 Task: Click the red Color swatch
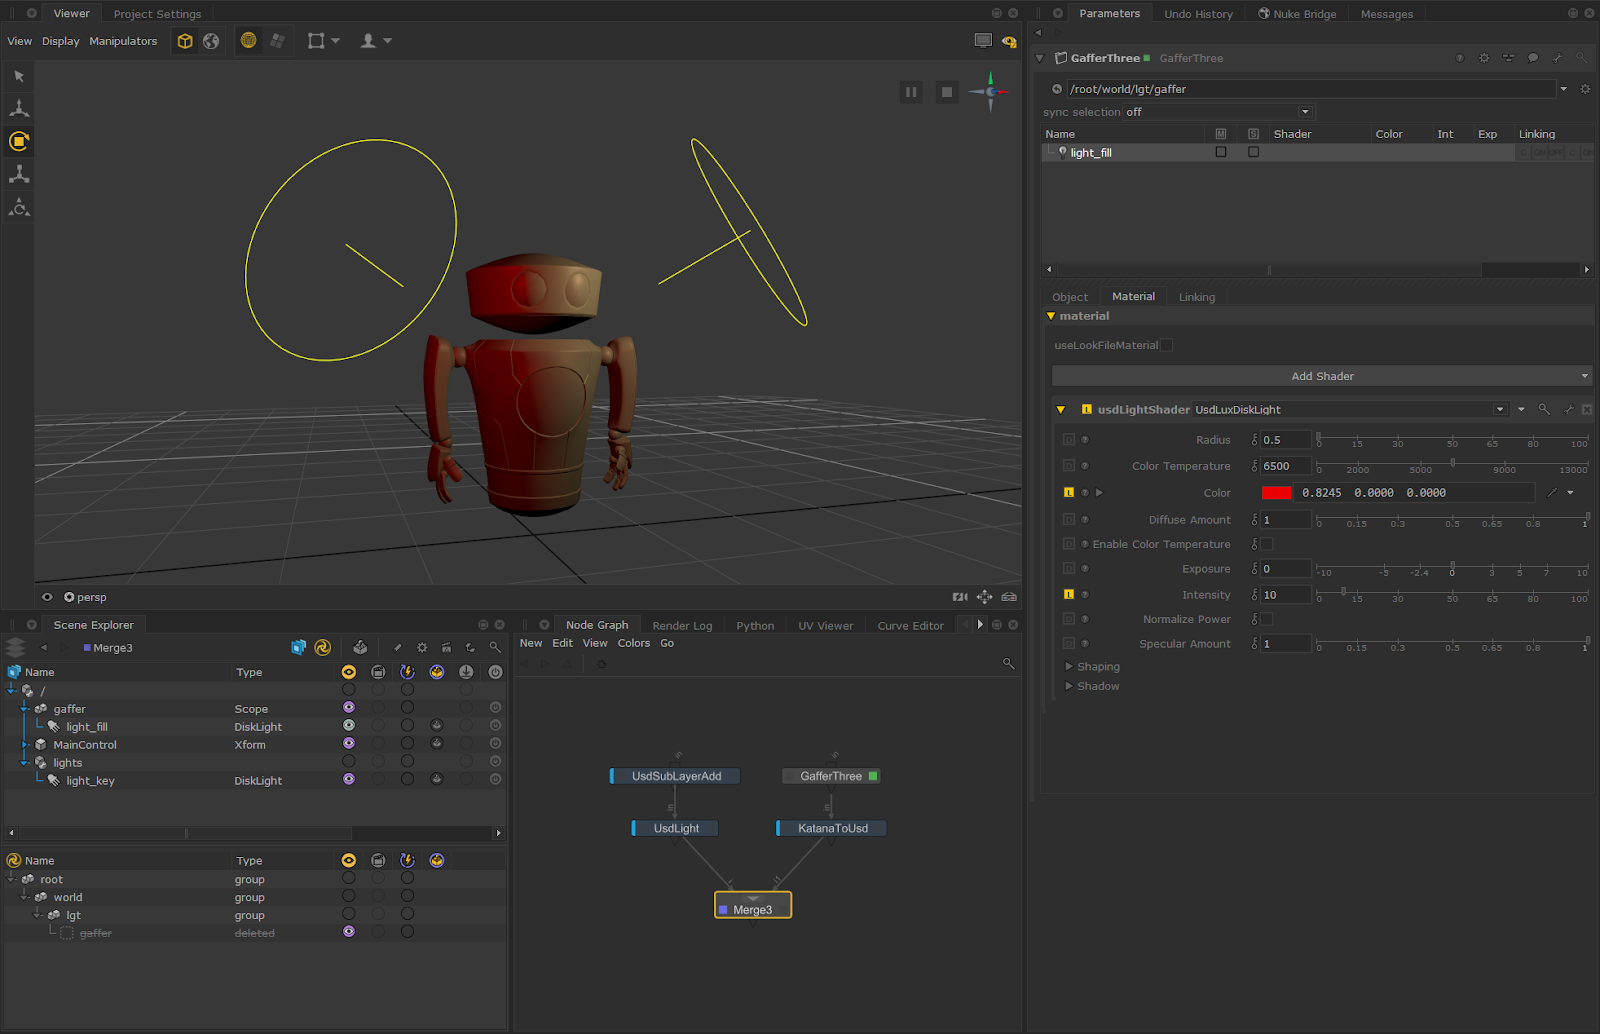point(1276,493)
